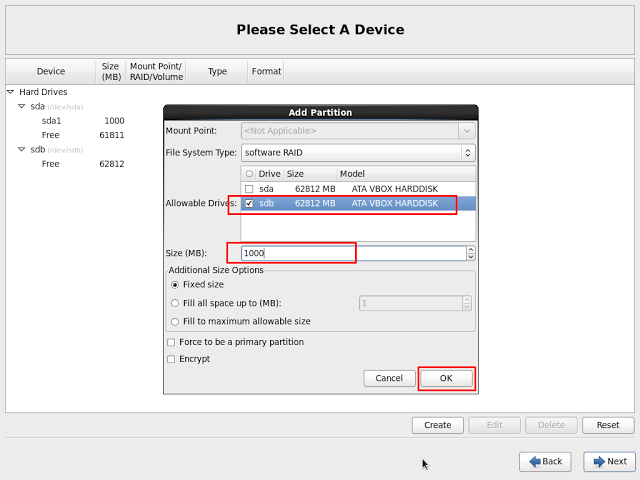Collapse the sda drive tree node
The image size is (640, 480).
click(x=21, y=106)
